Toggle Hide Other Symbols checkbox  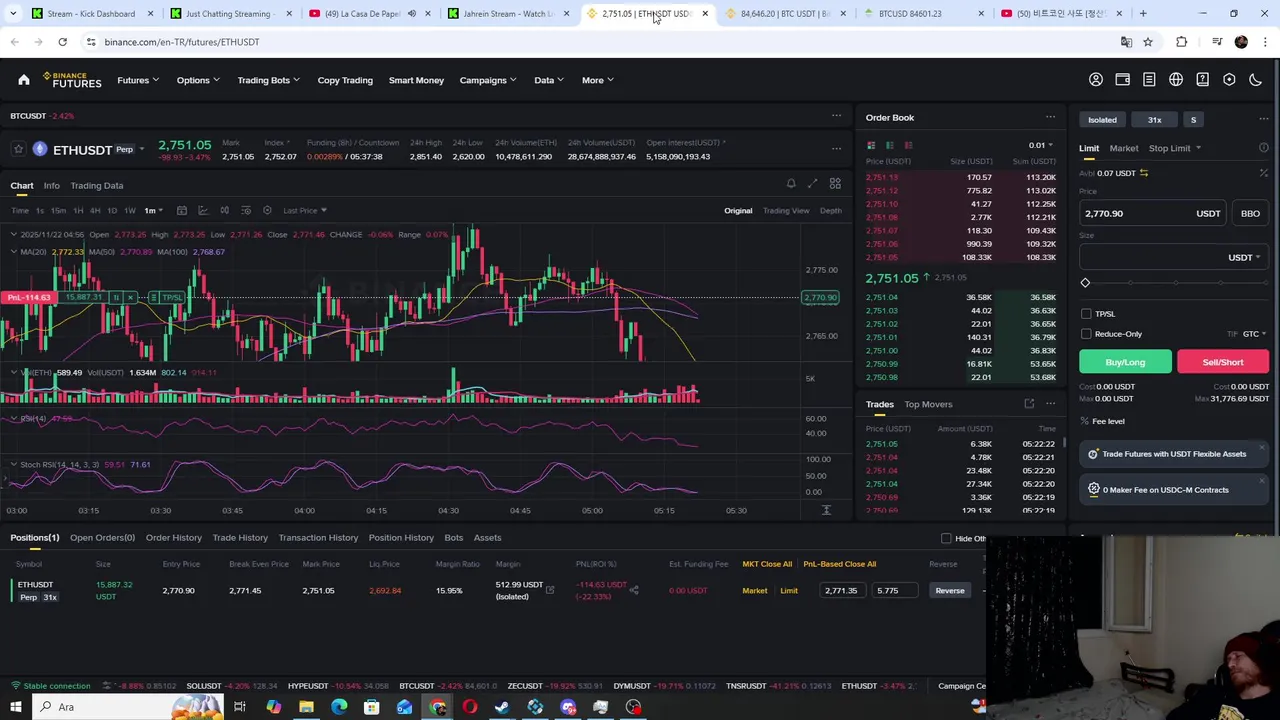click(946, 539)
